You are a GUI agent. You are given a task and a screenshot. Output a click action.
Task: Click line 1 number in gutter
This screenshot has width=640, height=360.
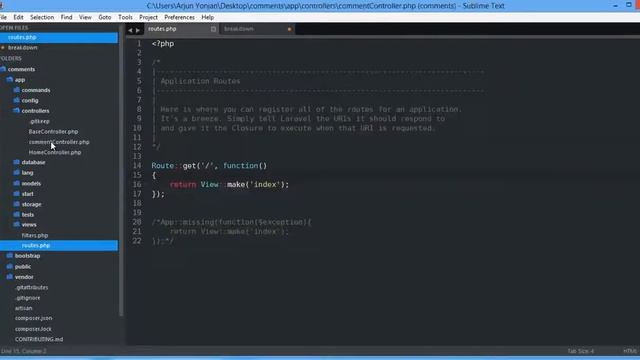point(139,44)
